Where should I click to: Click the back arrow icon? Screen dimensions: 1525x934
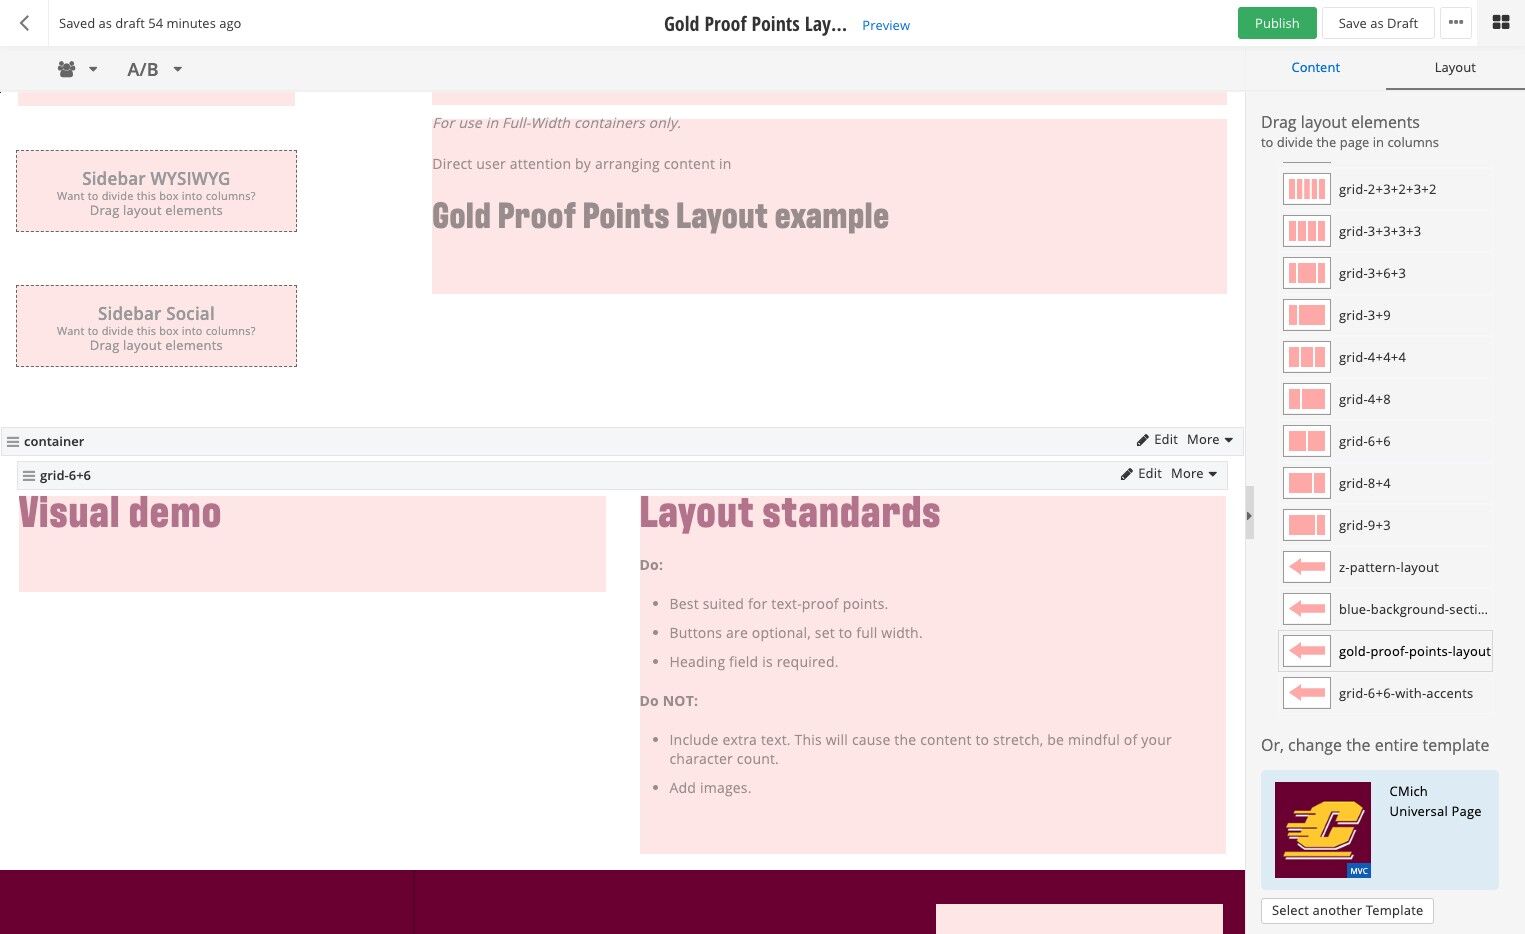point(25,23)
